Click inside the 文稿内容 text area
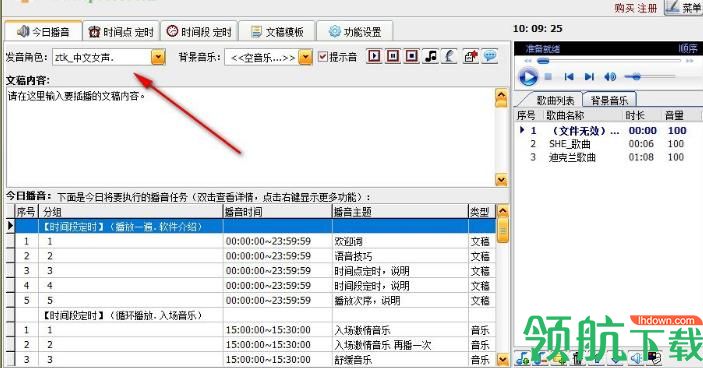 point(250,137)
